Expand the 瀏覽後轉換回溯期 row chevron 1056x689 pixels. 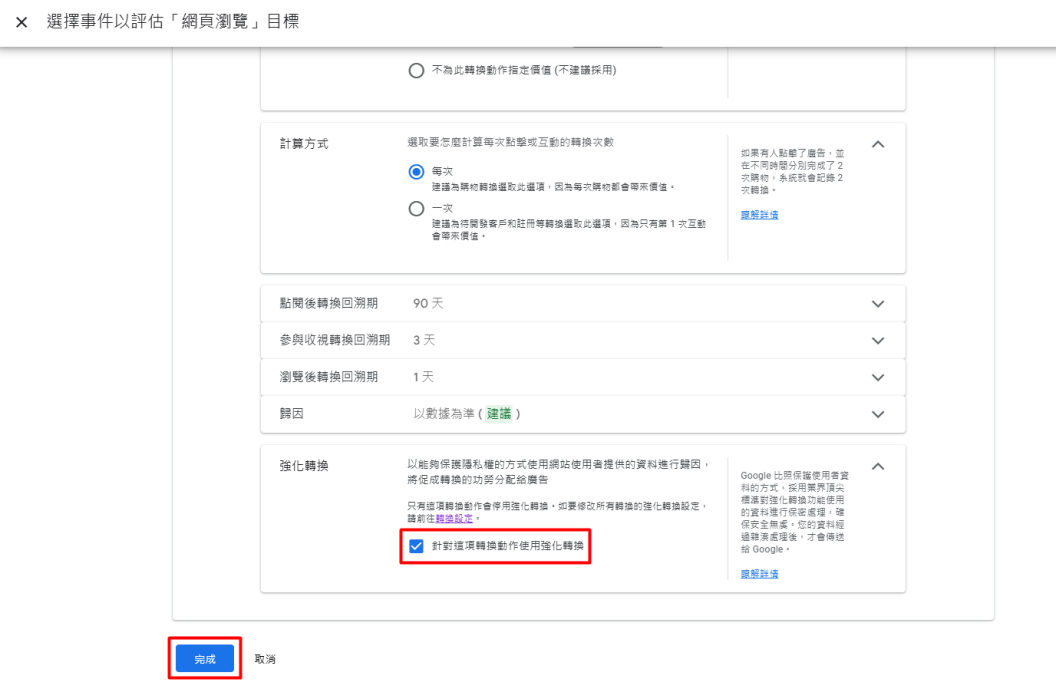[x=878, y=377]
